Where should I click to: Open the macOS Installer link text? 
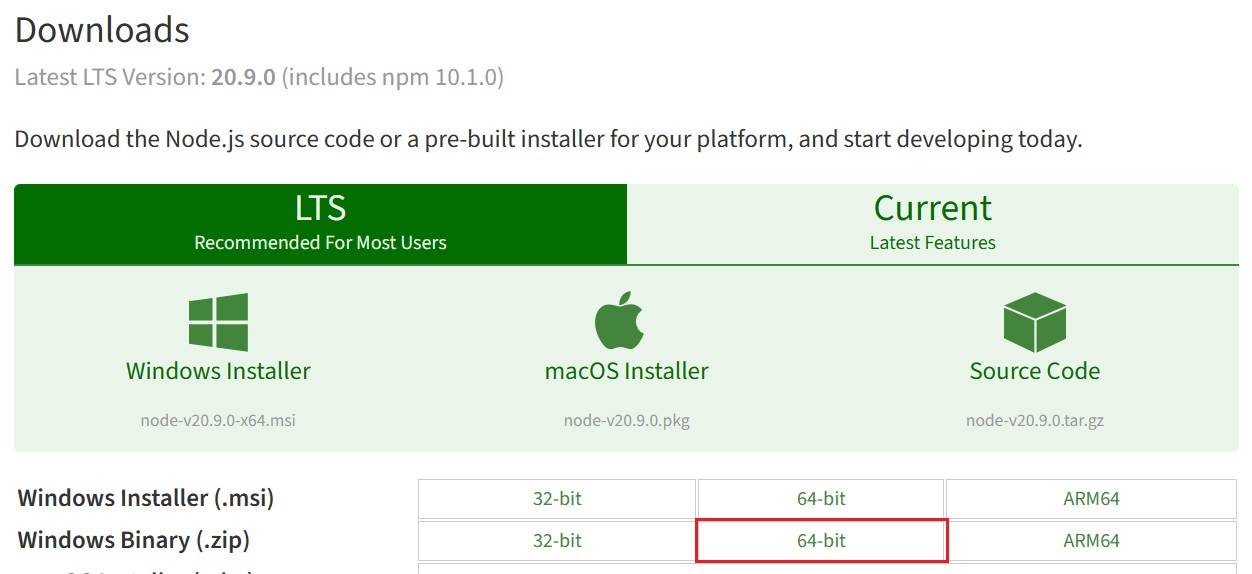pos(627,371)
